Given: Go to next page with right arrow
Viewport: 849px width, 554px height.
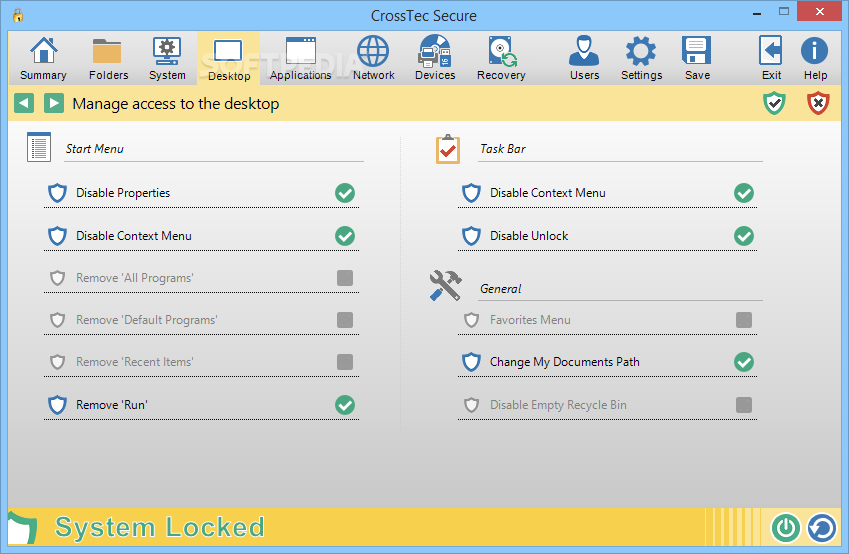Looking at the screenshot, I should tap(54, 103).
